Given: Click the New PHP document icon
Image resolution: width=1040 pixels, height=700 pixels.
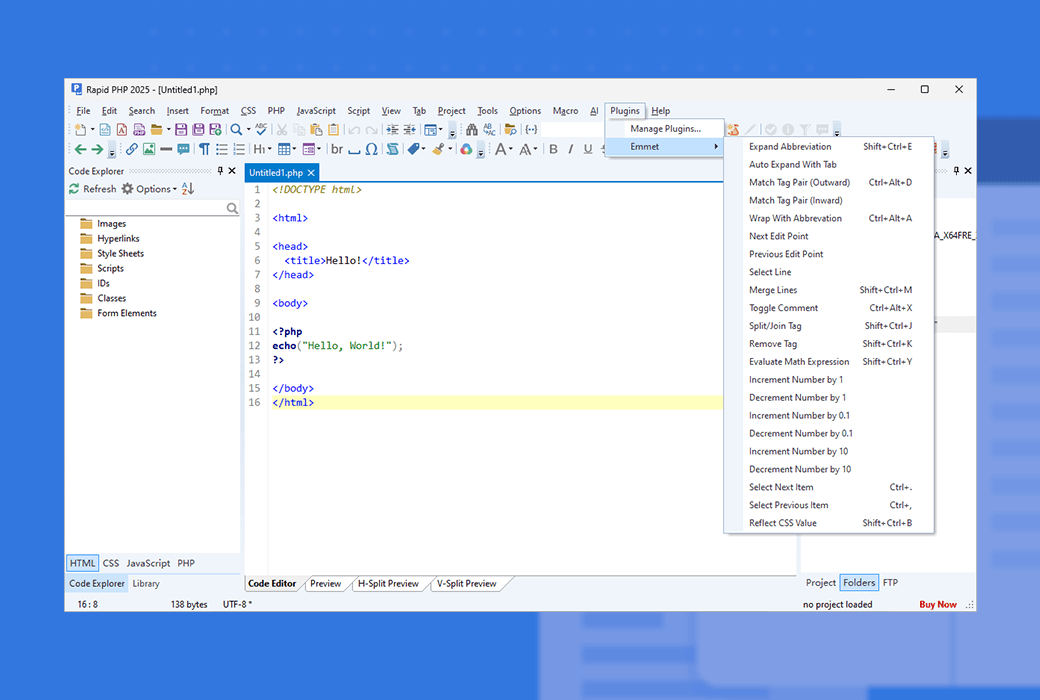Looking at the screenshot, I should tap(139, 129).
